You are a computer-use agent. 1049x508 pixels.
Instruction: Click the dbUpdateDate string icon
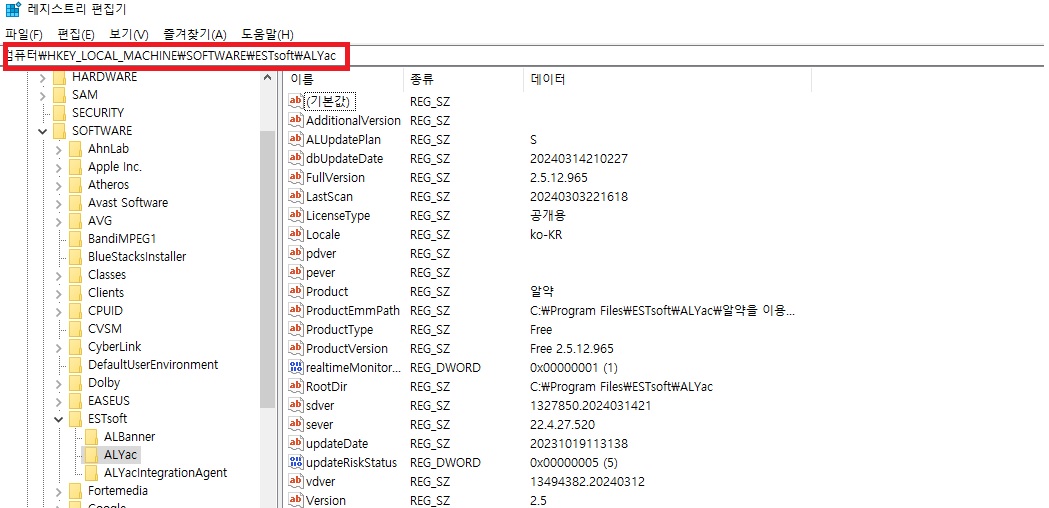[x=296, y=159]
